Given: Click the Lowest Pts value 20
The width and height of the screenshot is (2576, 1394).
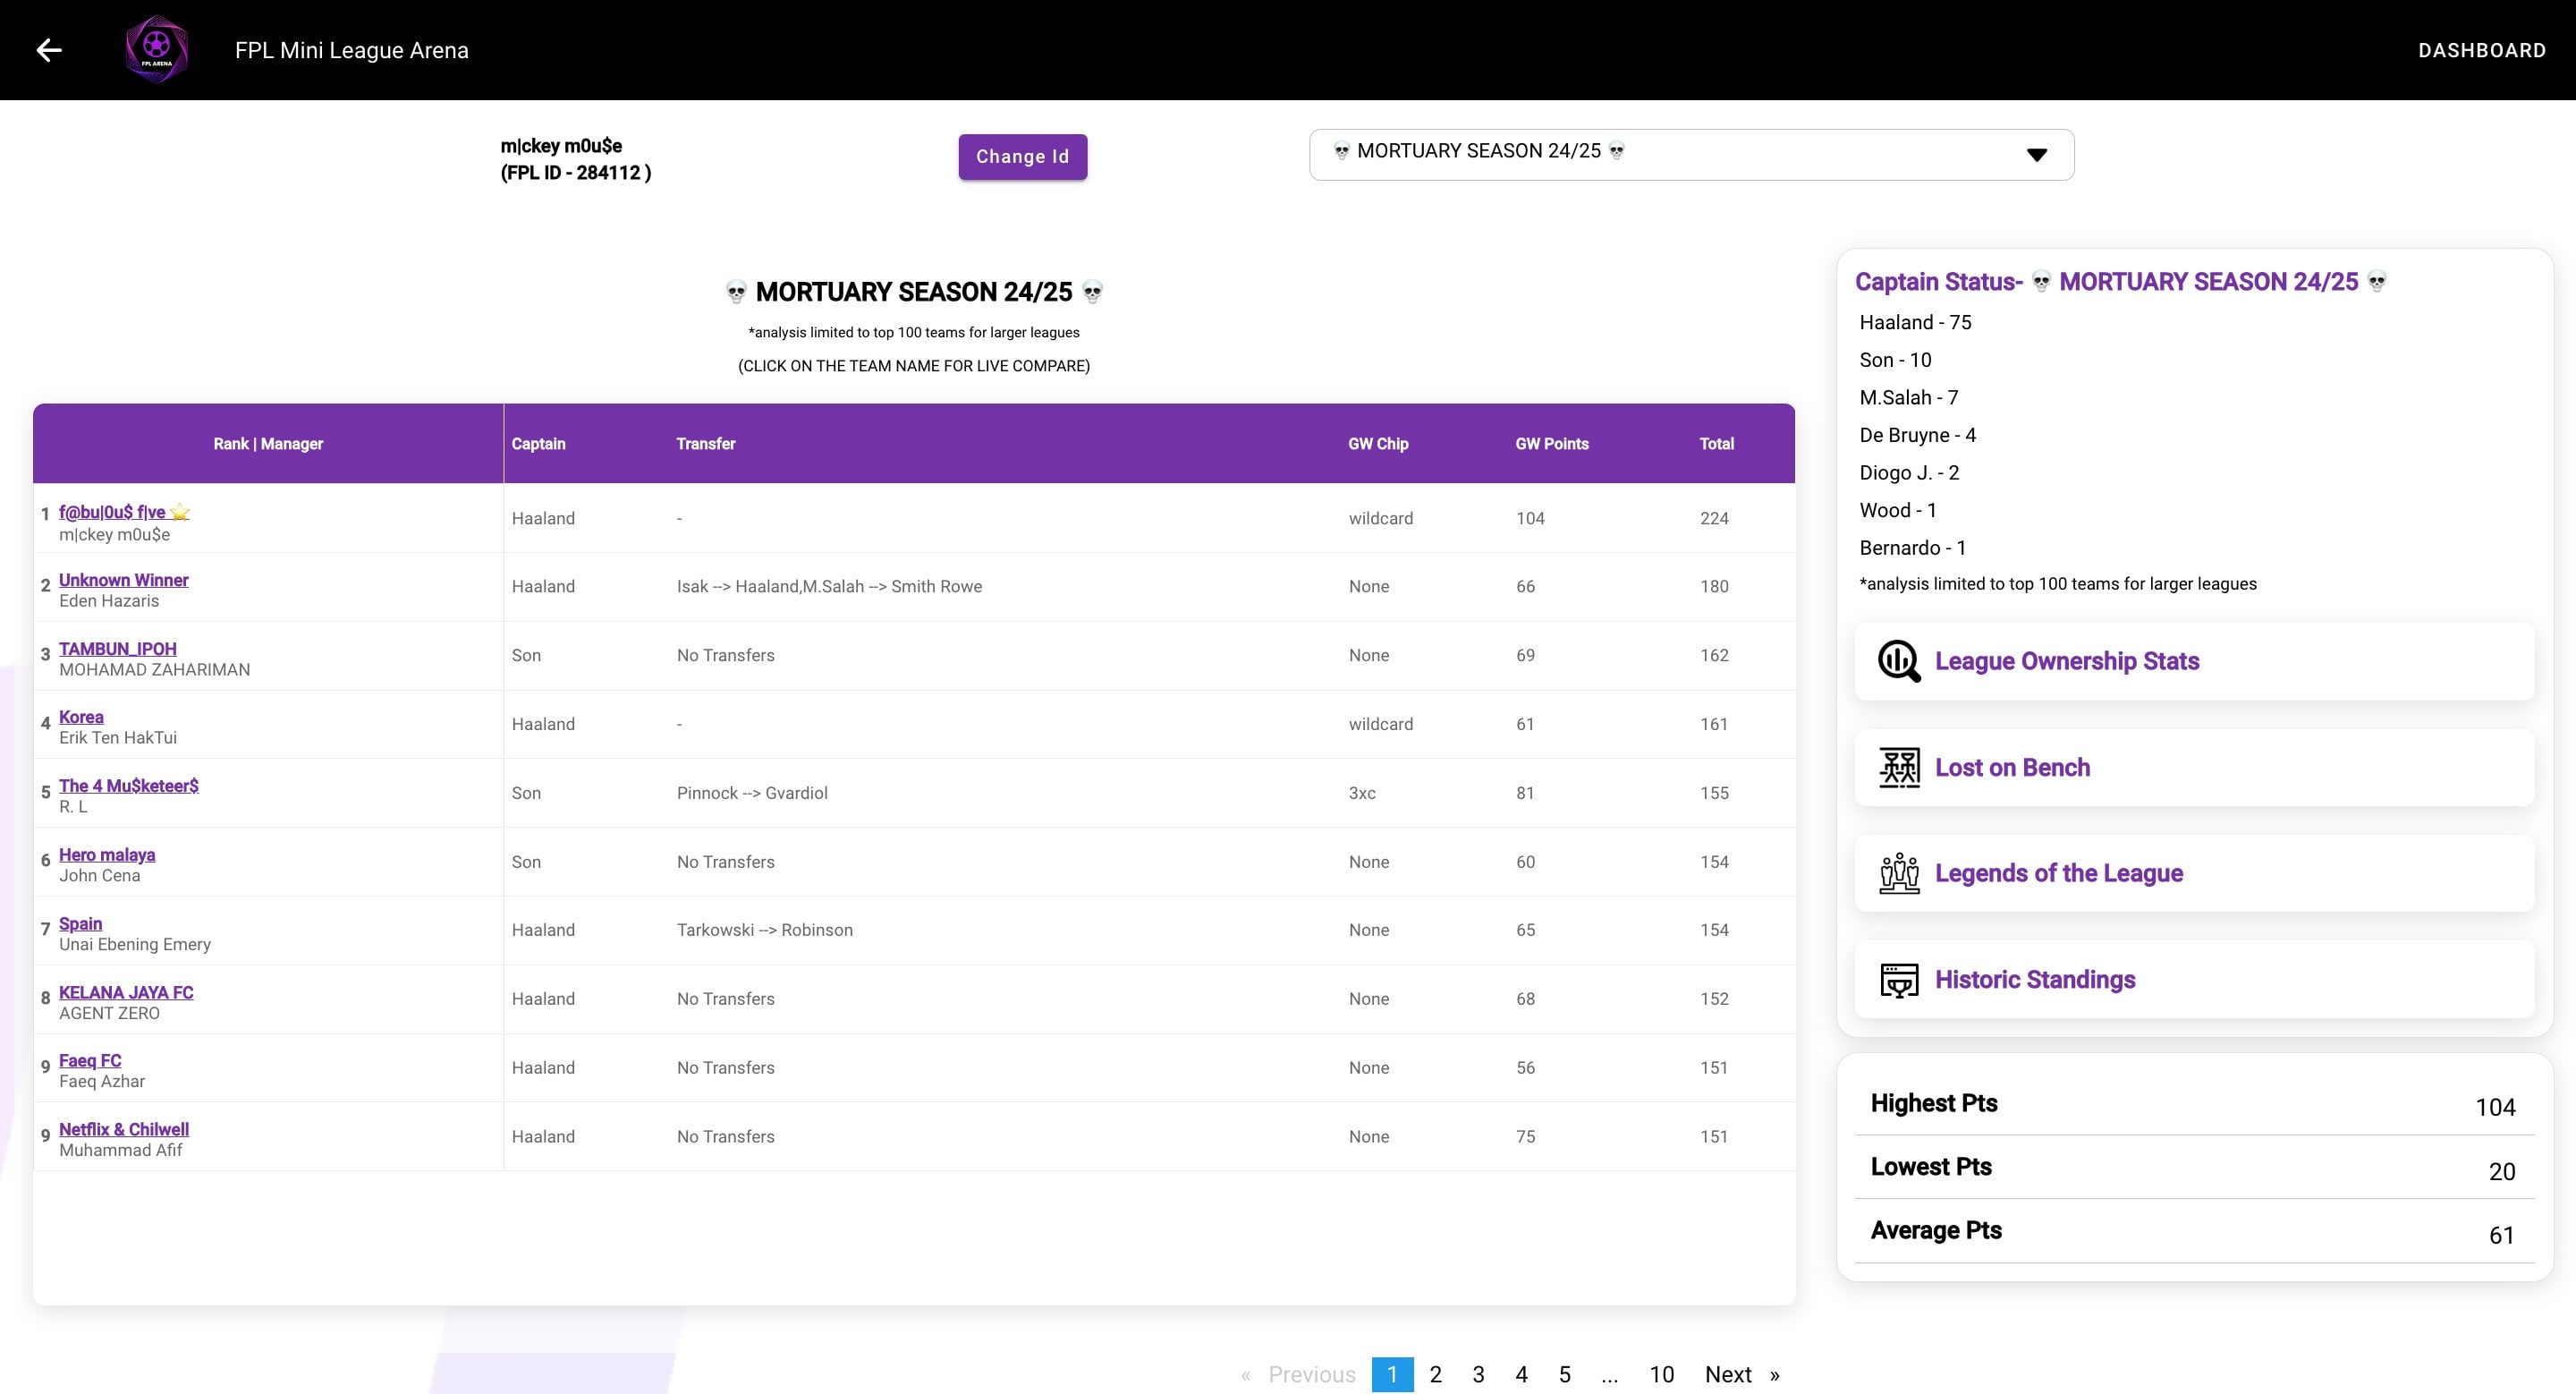Looking at the screenshot, I should pos(2501,1171).
